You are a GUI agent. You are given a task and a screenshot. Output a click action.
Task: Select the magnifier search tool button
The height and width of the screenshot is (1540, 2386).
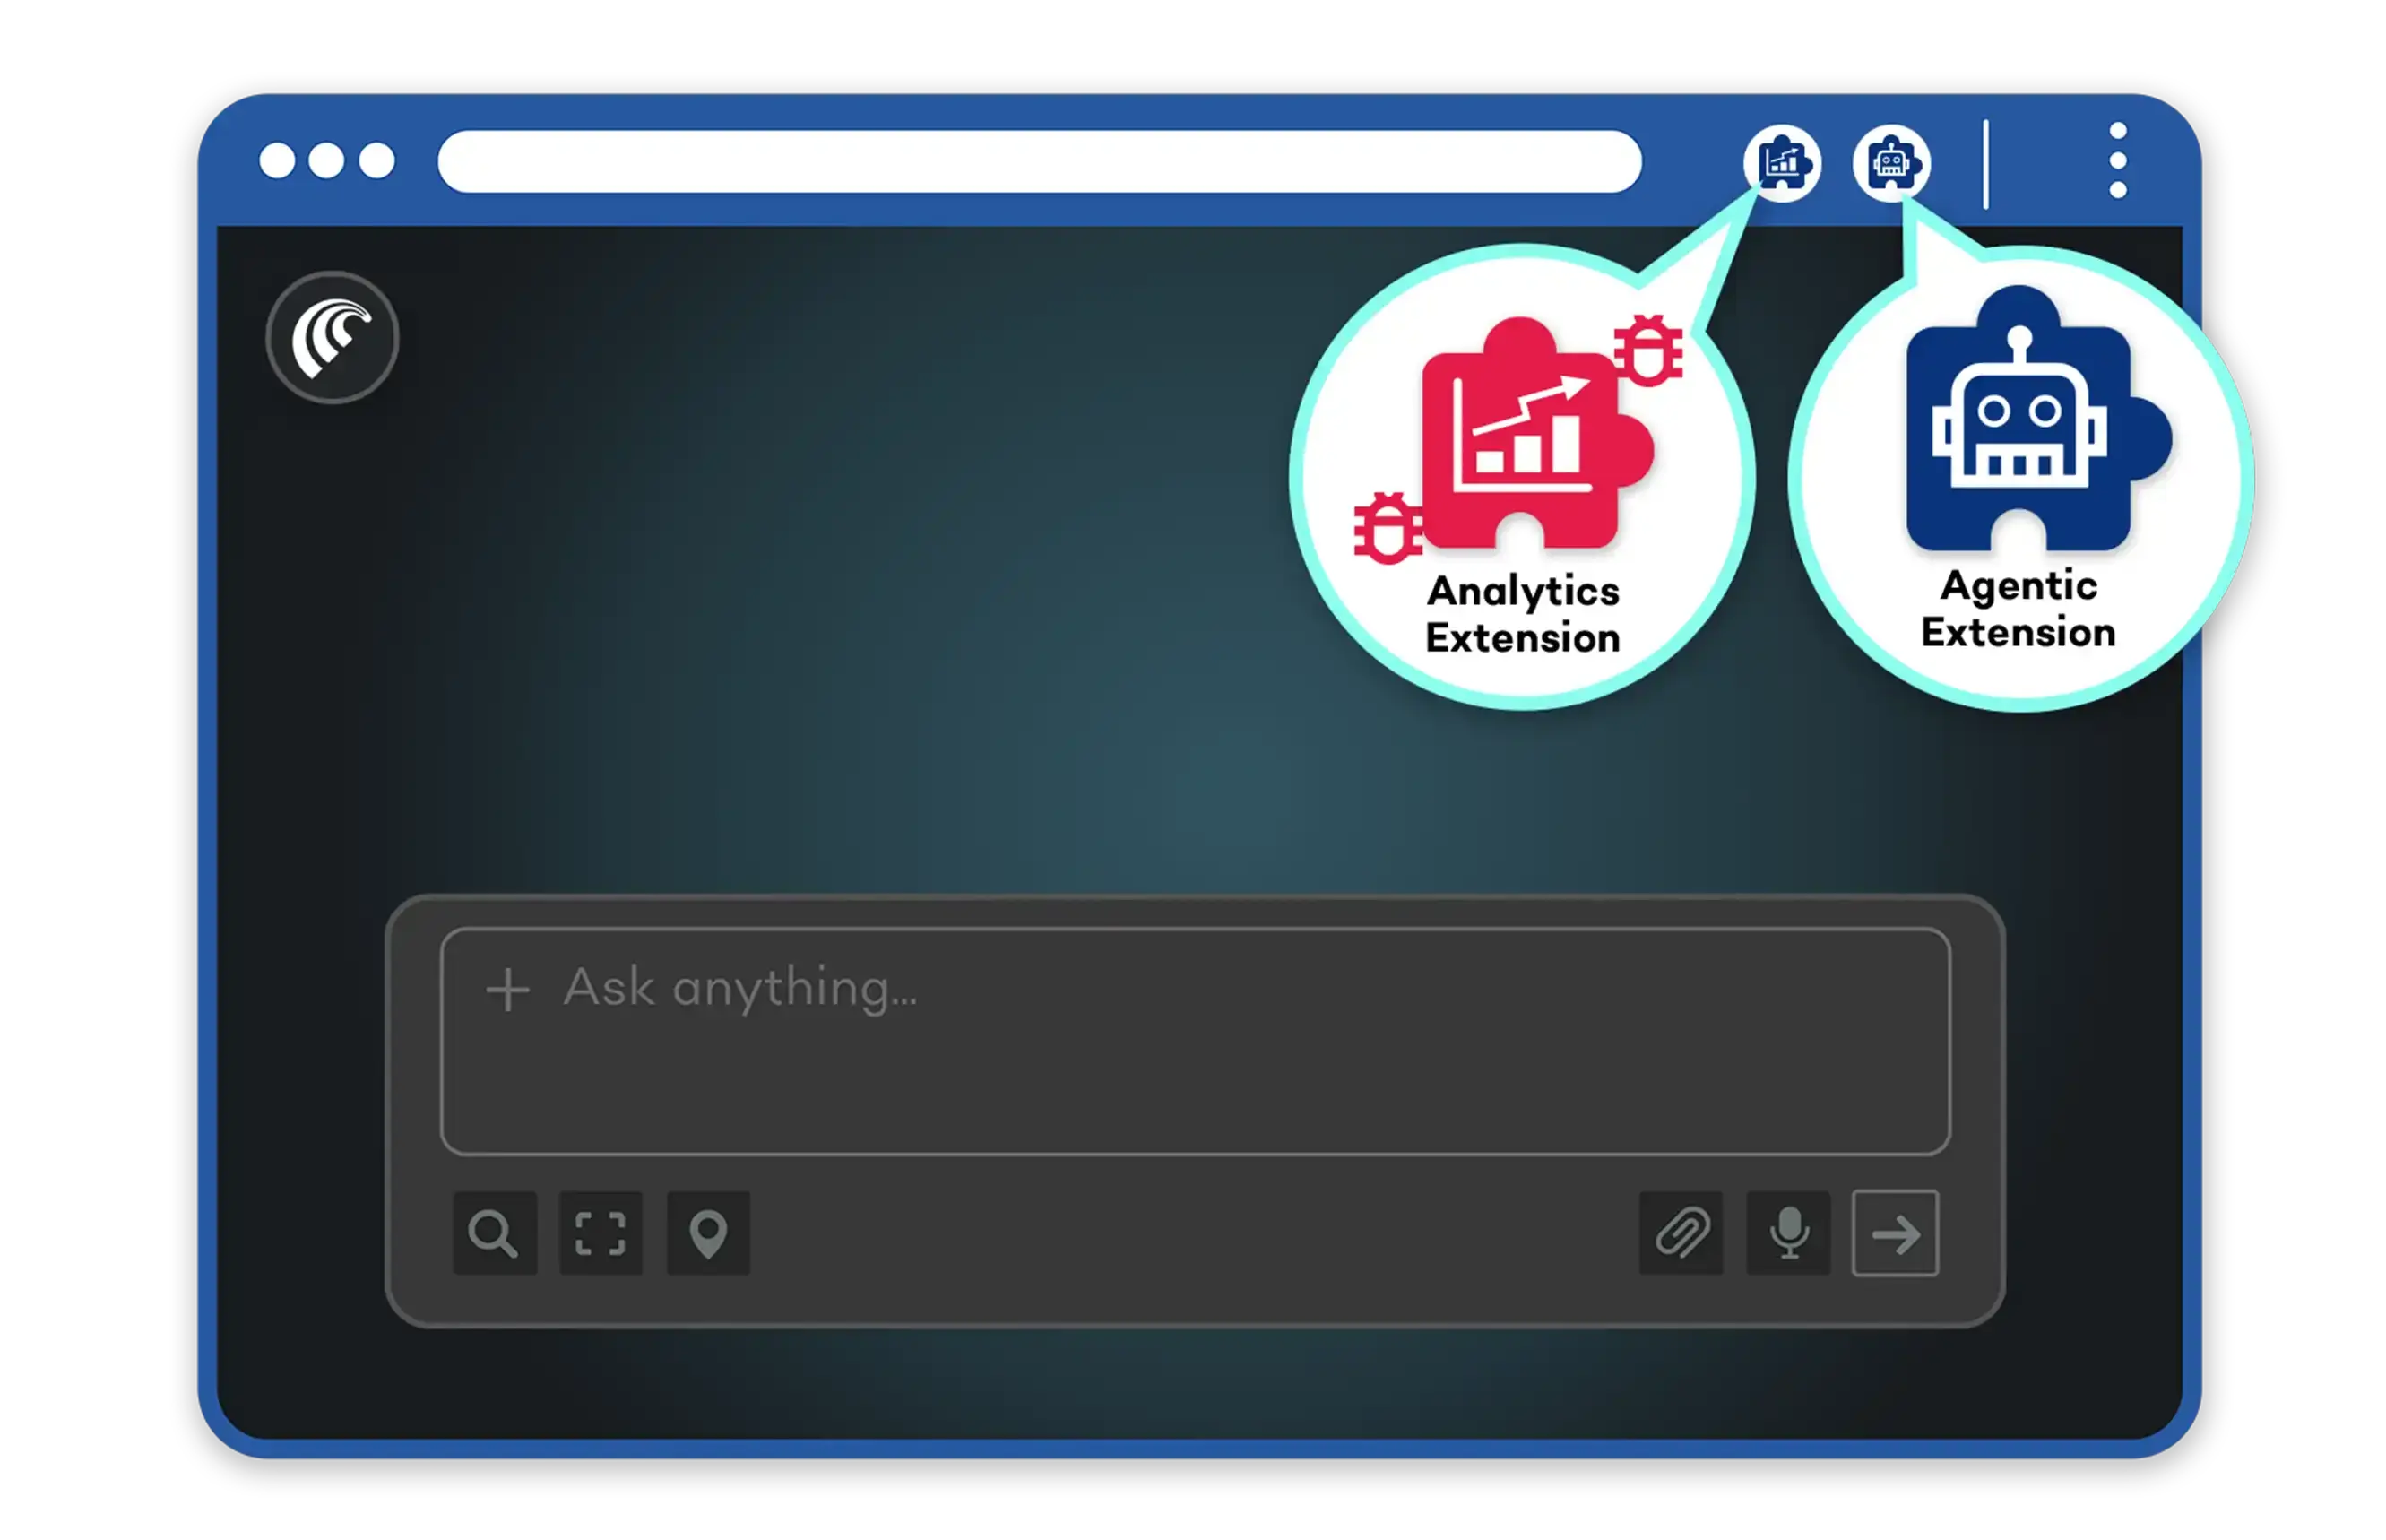tap(494, 1234)
